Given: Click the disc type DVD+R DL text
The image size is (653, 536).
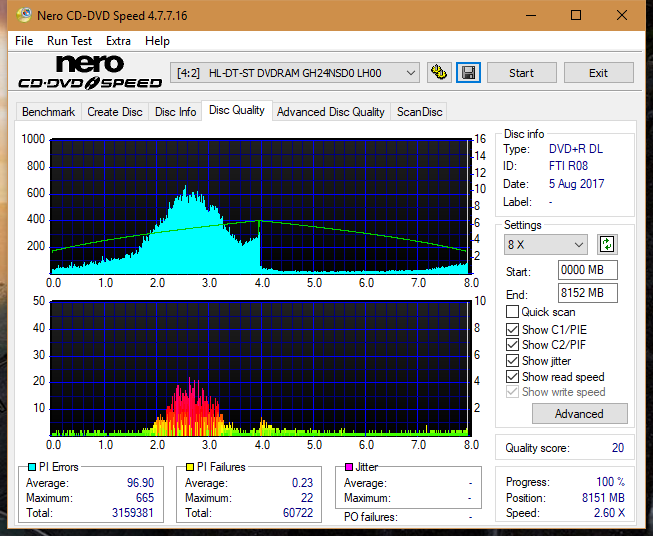Looking at the screenshot, I should pyautogui.click(x=576, y=149).
